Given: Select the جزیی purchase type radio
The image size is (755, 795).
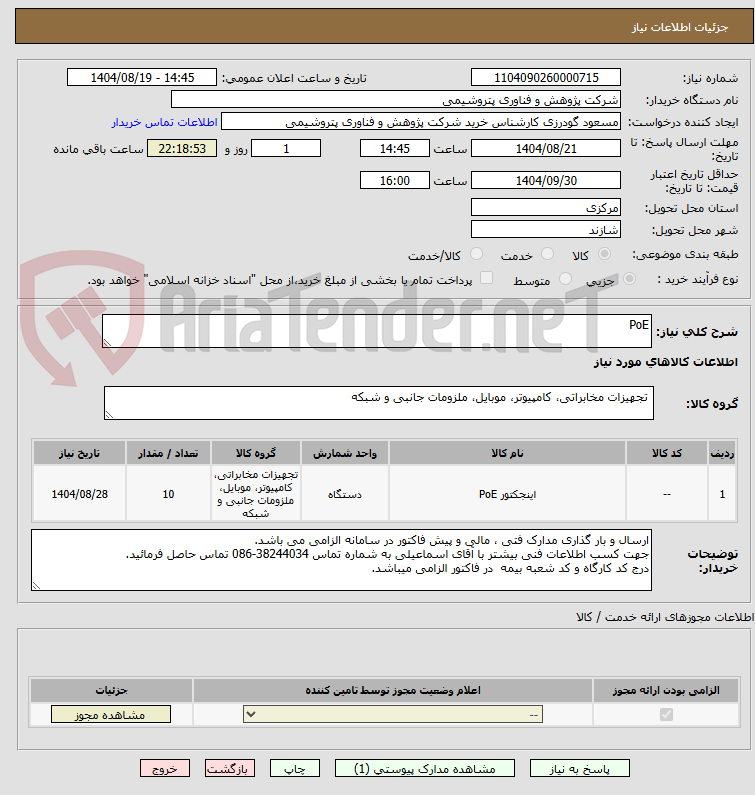Looking at the screenshot, I should [x=629, y=279].
